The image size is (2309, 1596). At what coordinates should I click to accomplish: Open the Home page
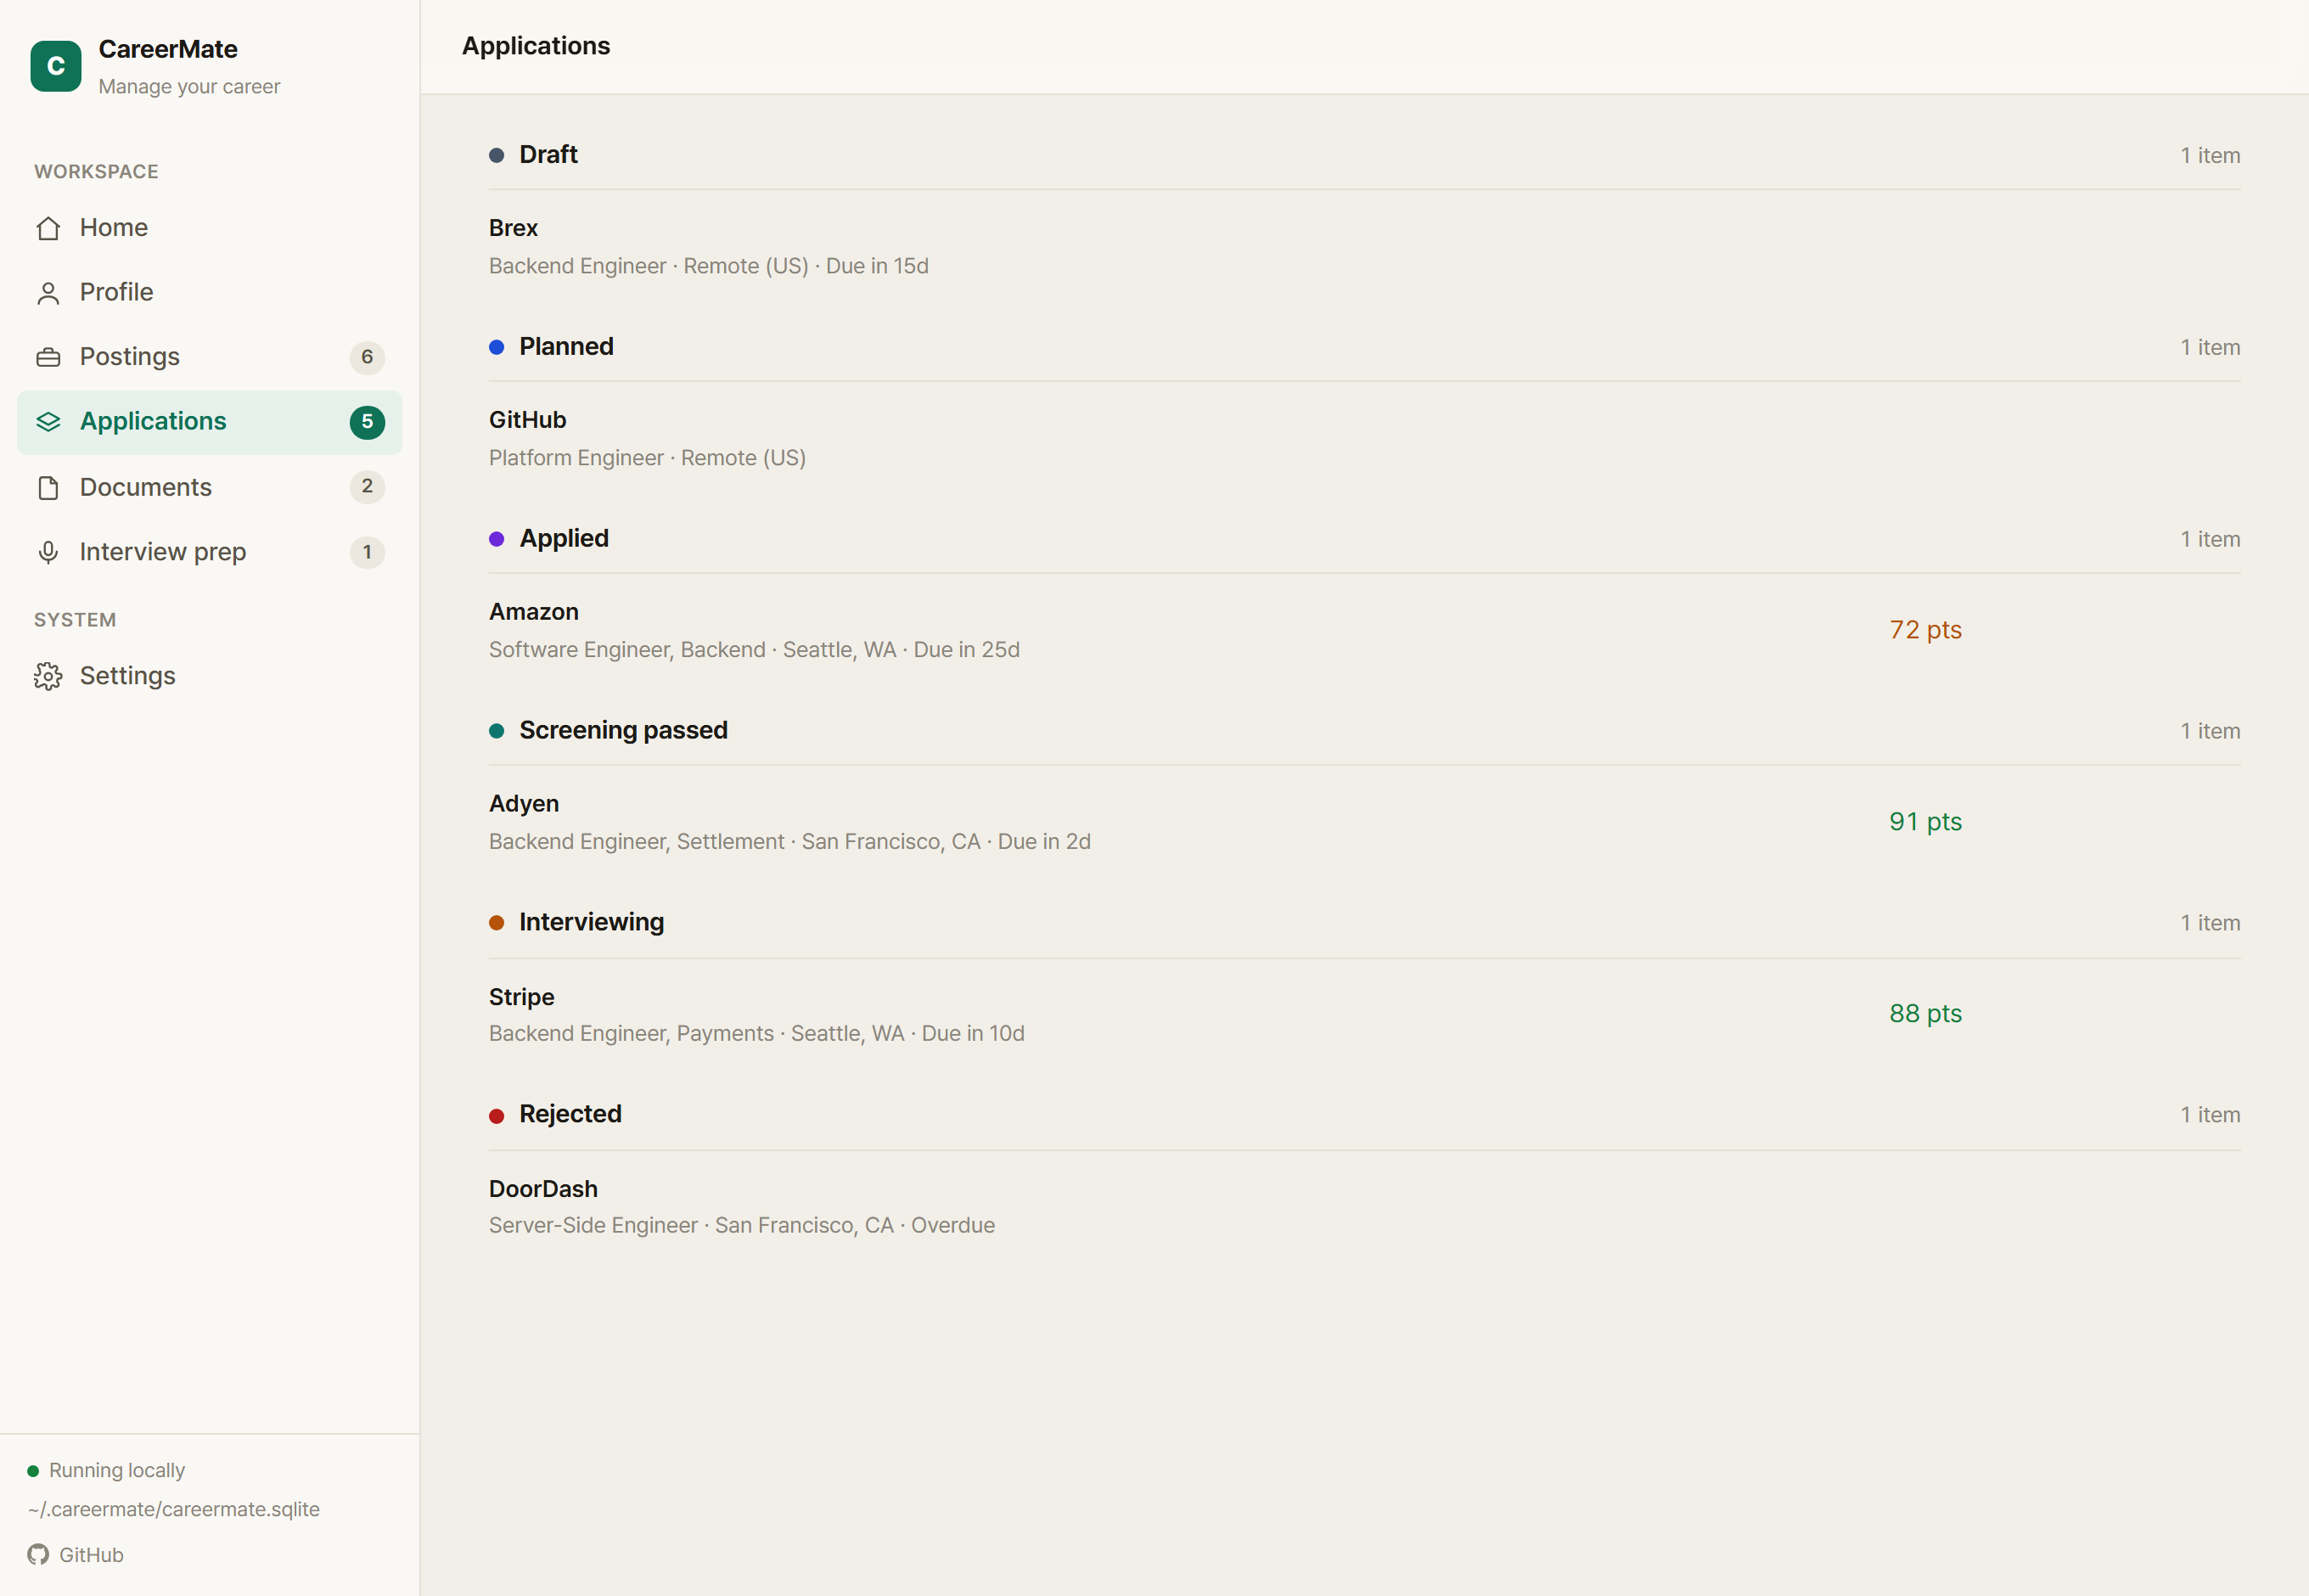[x=210, y=228]
